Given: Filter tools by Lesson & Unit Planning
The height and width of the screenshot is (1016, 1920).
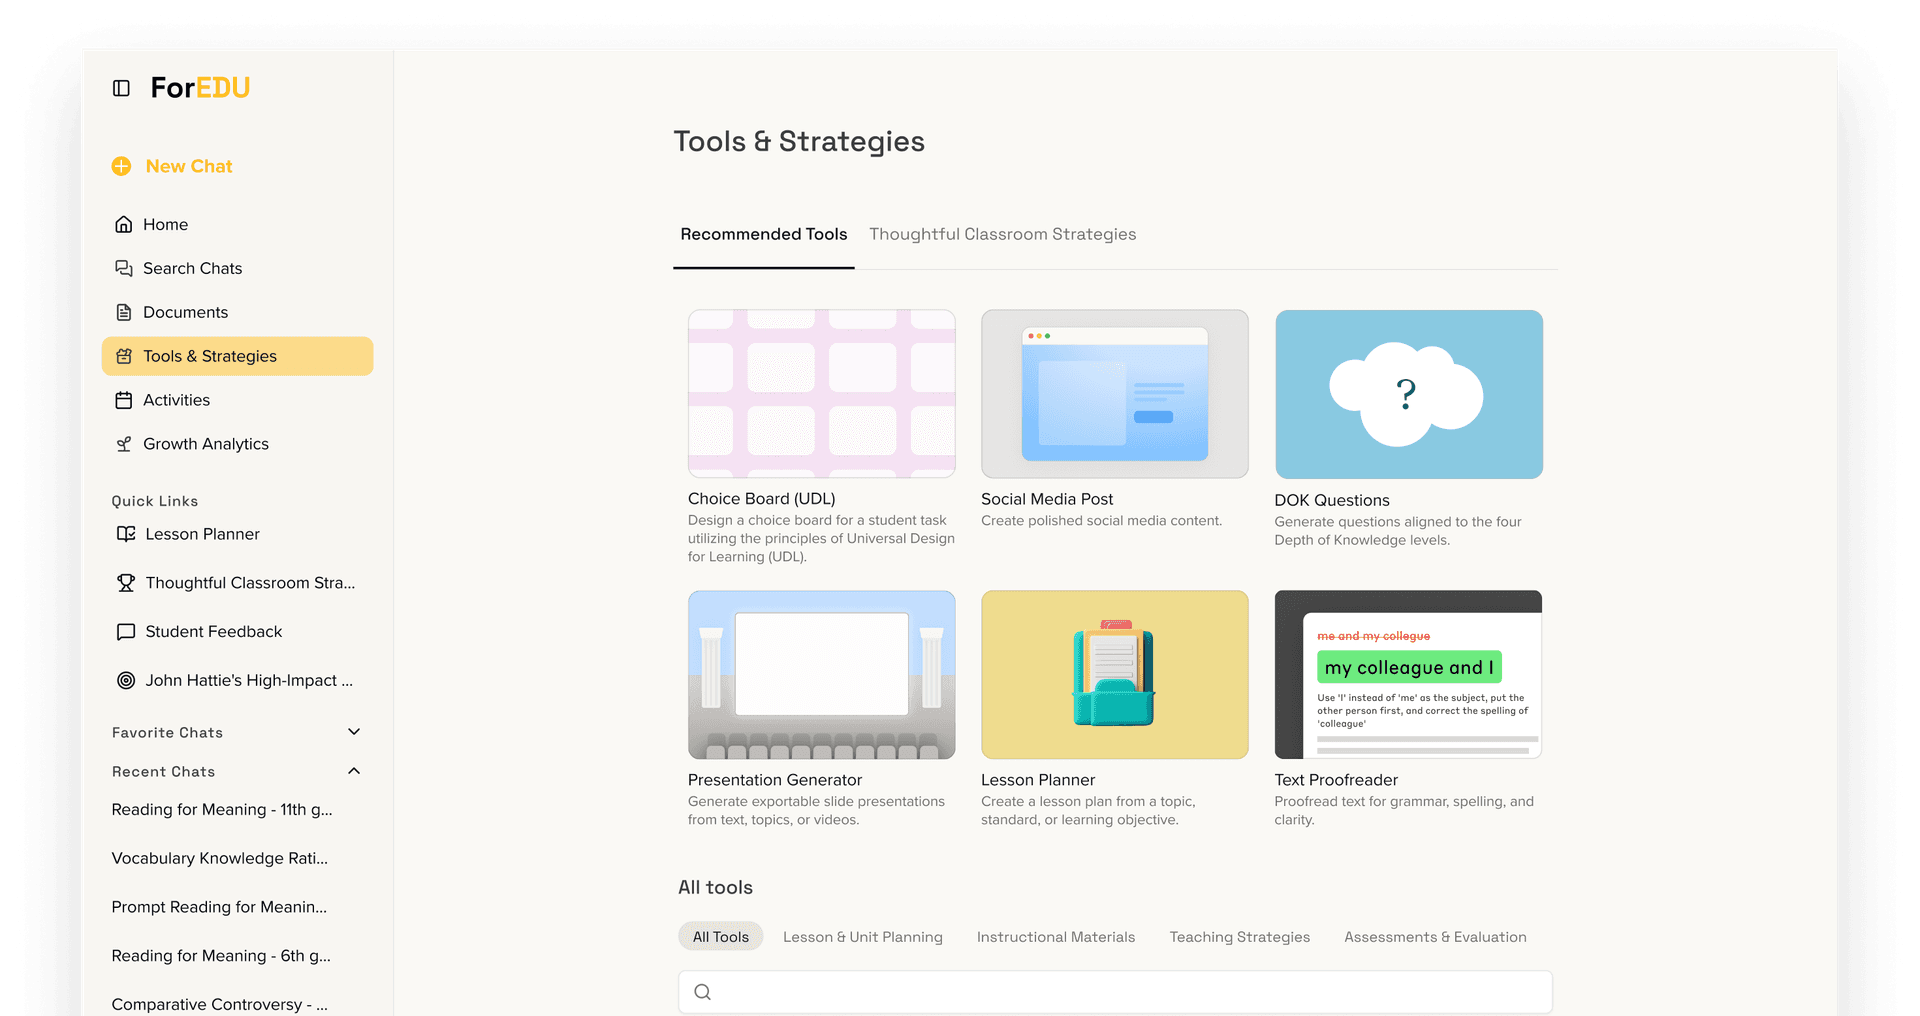Looking at the screenshot, I should (862, 937).
